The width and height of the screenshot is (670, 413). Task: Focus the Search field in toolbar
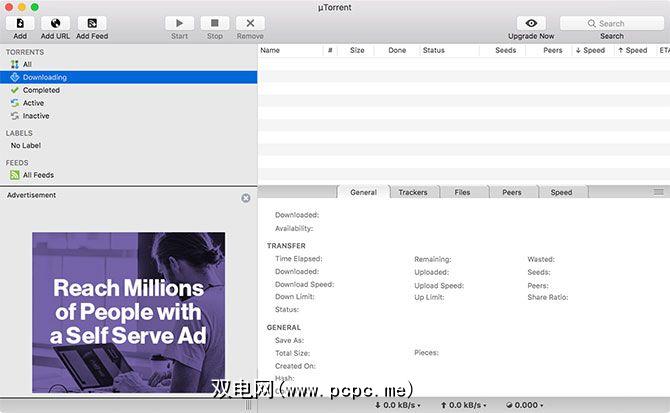click(x=612, y=23)
